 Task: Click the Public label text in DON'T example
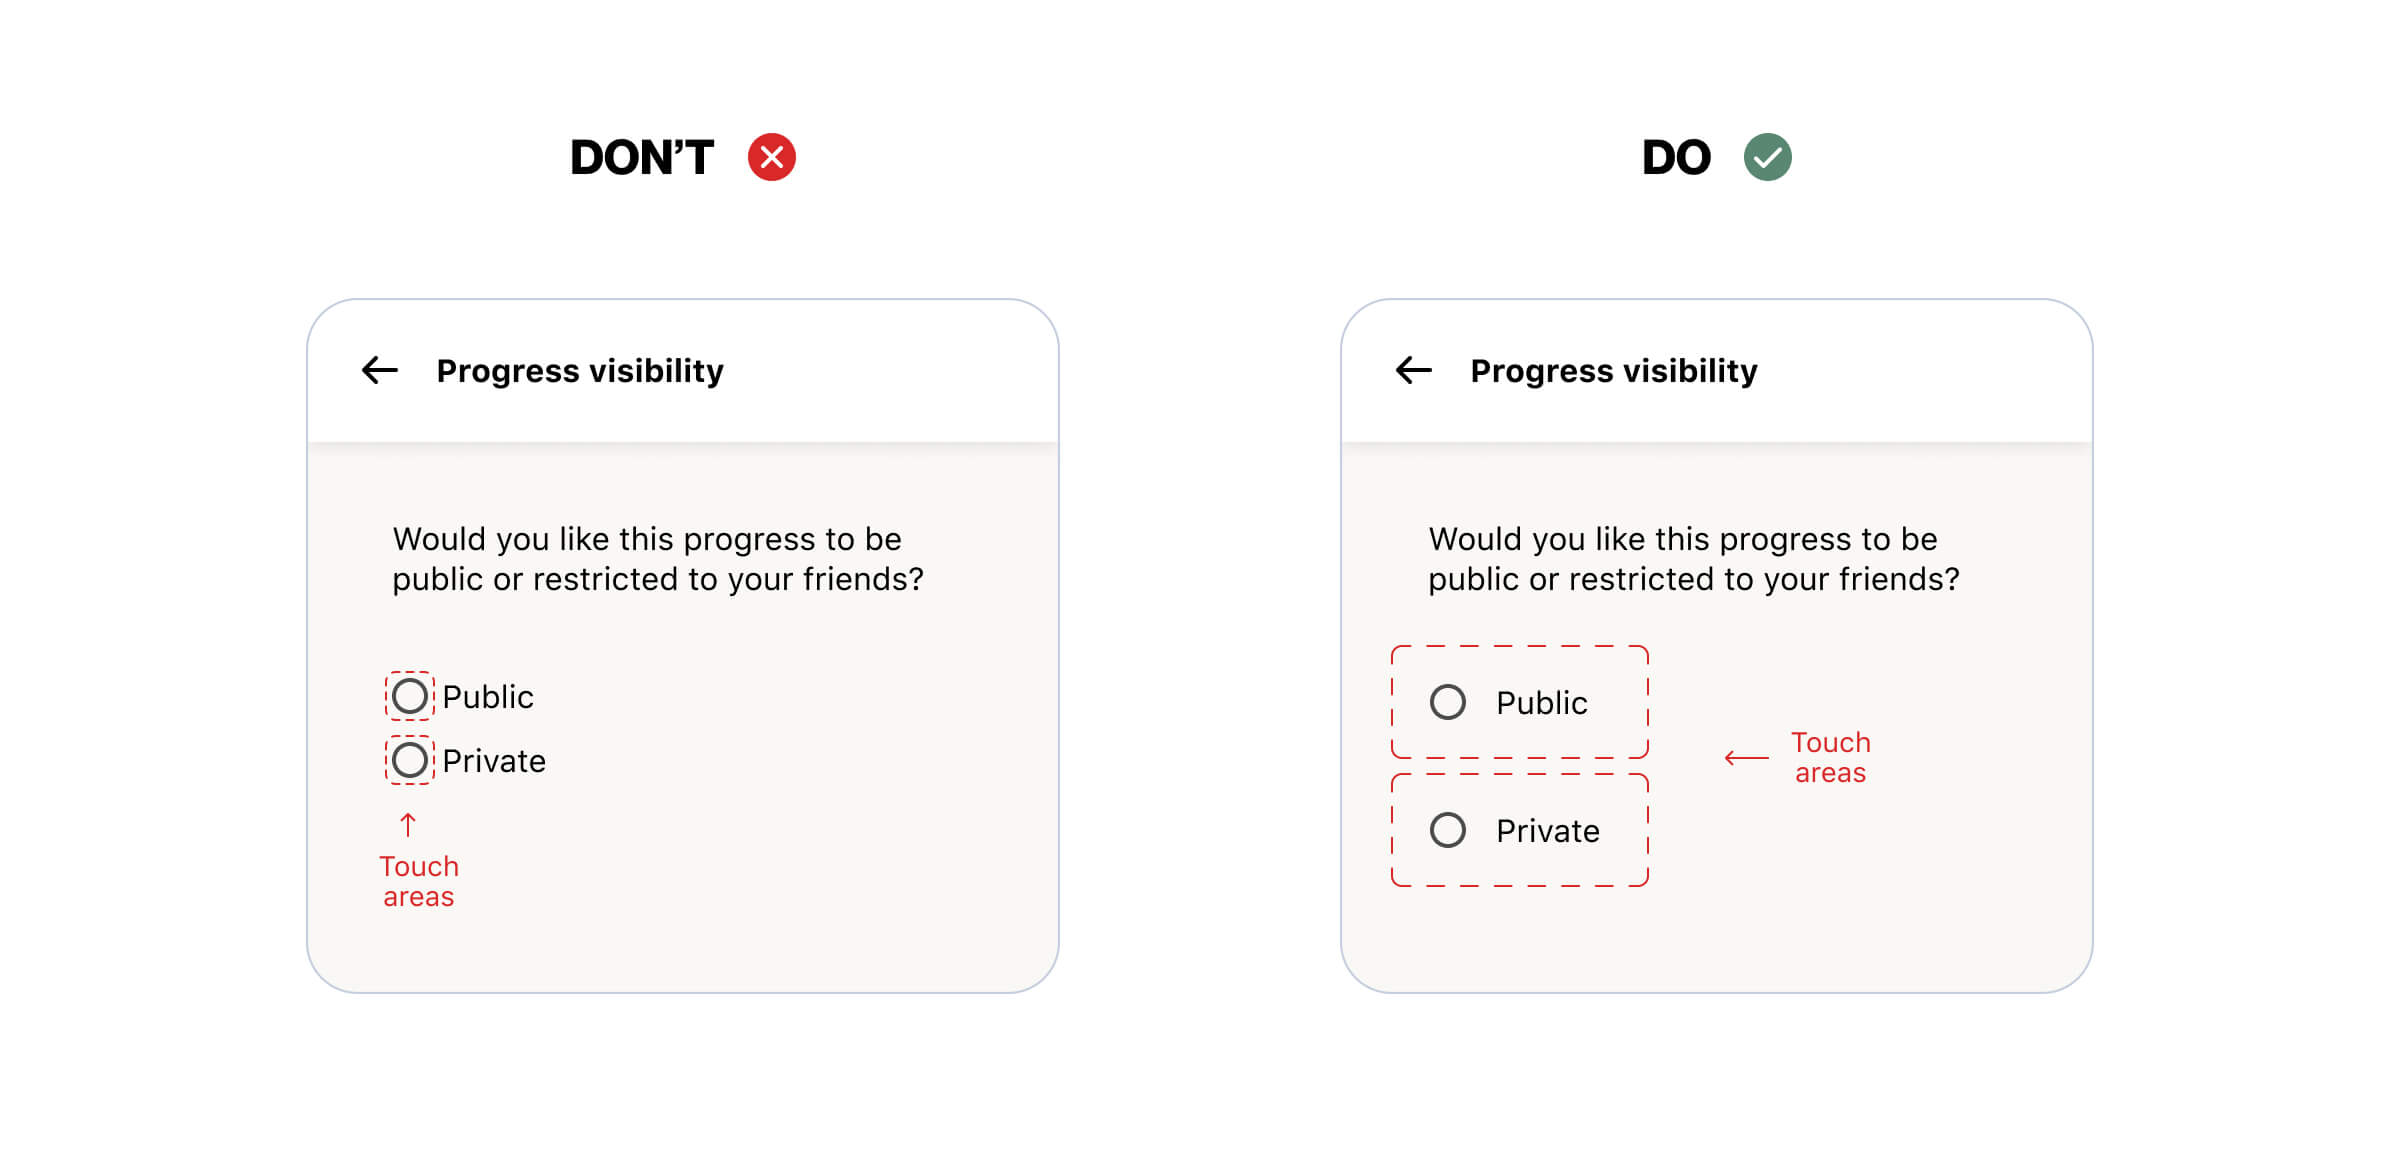point(488,697)
